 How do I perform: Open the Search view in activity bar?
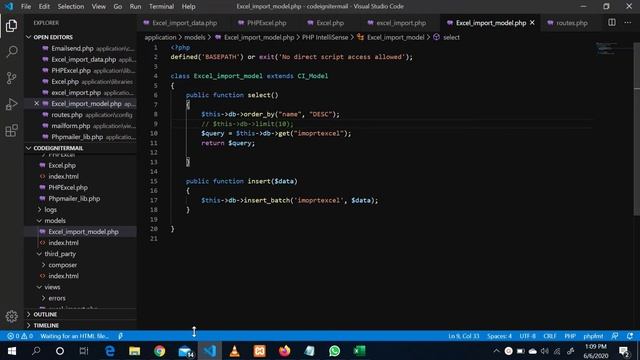pos(11,51)
